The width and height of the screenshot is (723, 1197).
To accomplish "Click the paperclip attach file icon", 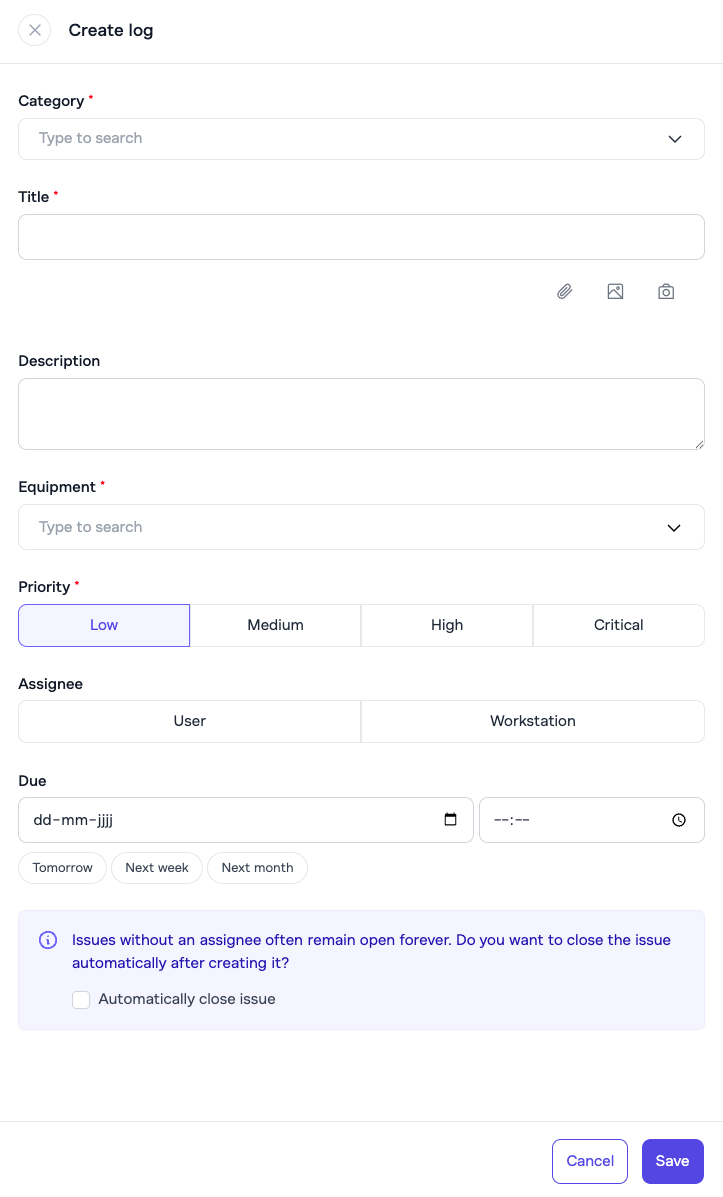I will (565, 292).
